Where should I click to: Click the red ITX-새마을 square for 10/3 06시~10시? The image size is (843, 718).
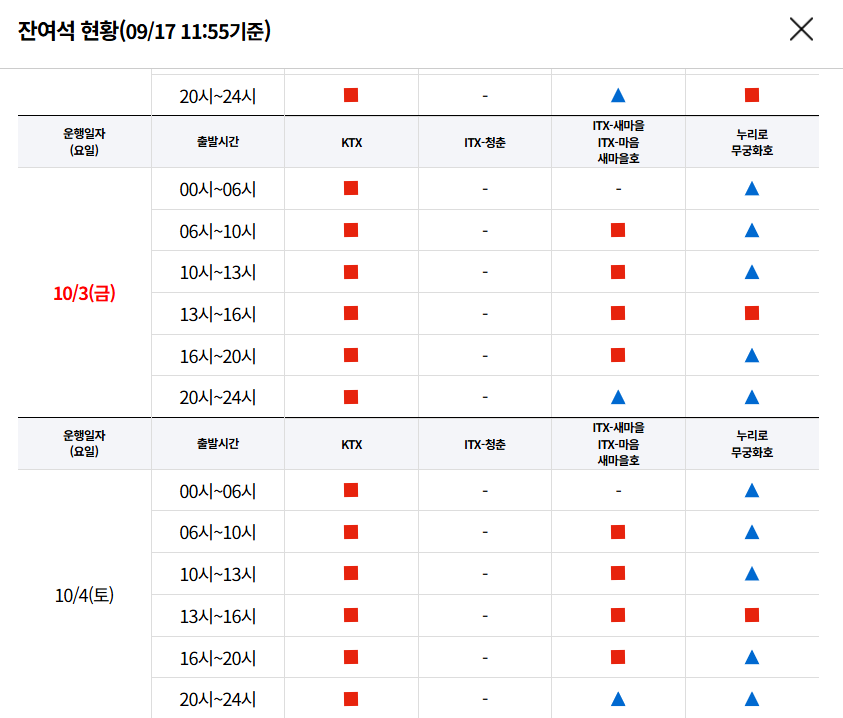point(616,229)
